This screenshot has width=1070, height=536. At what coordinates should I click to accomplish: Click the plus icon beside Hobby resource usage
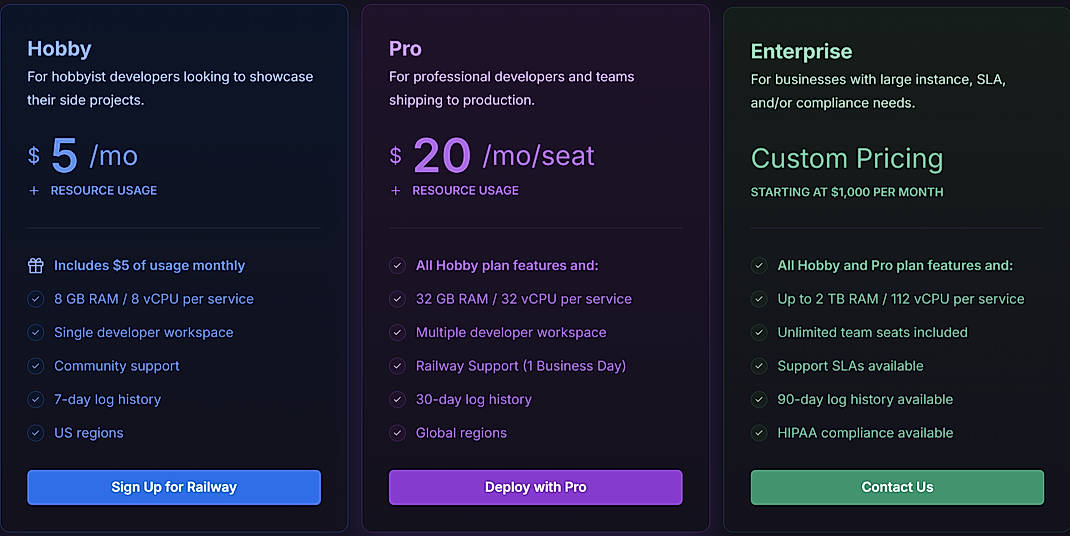tap(34, 190)
